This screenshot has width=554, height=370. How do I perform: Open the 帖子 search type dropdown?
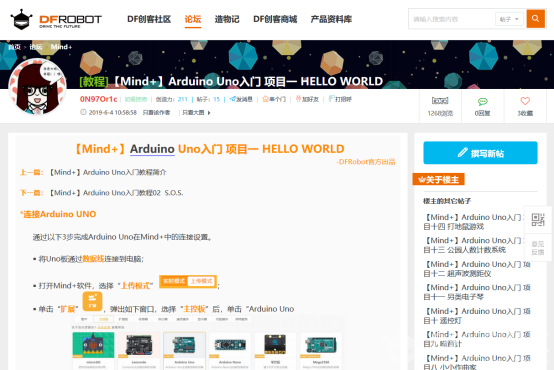(509, 19)
